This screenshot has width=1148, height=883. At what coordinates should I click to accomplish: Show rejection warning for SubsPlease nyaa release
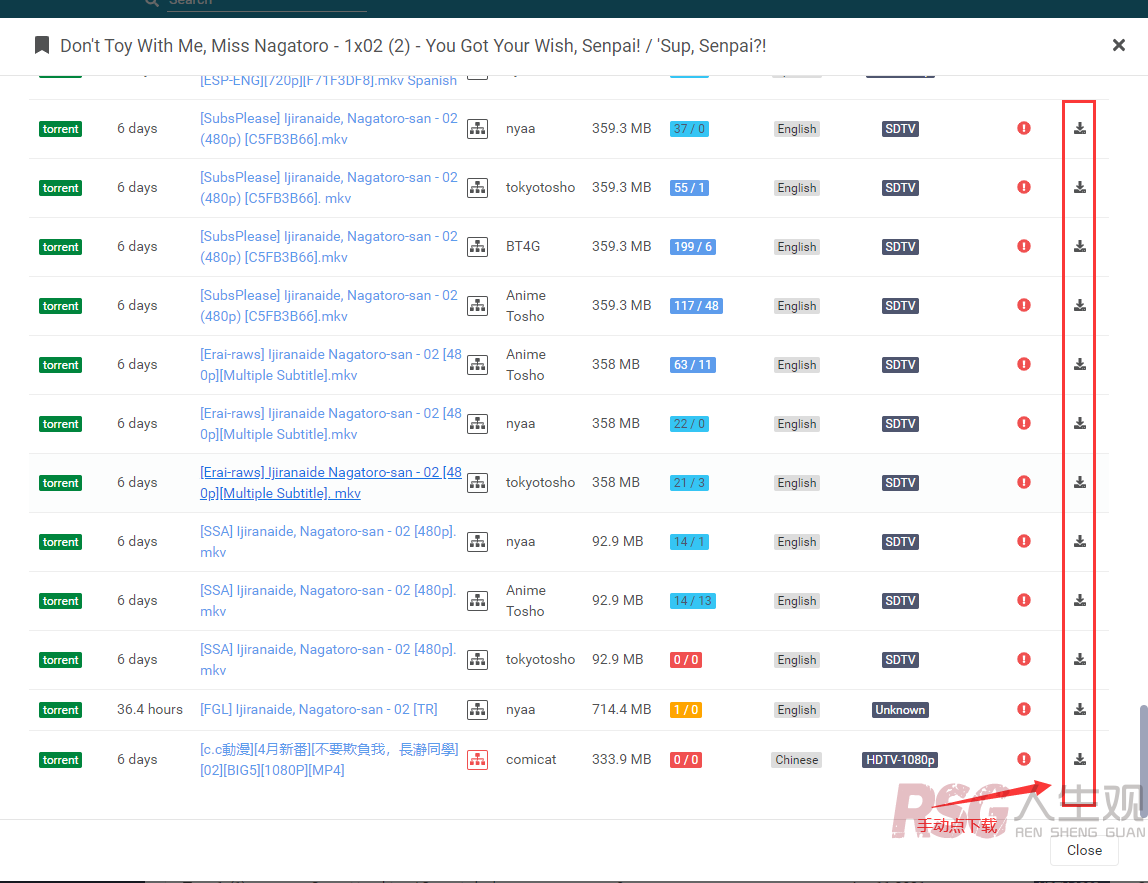1024,128
